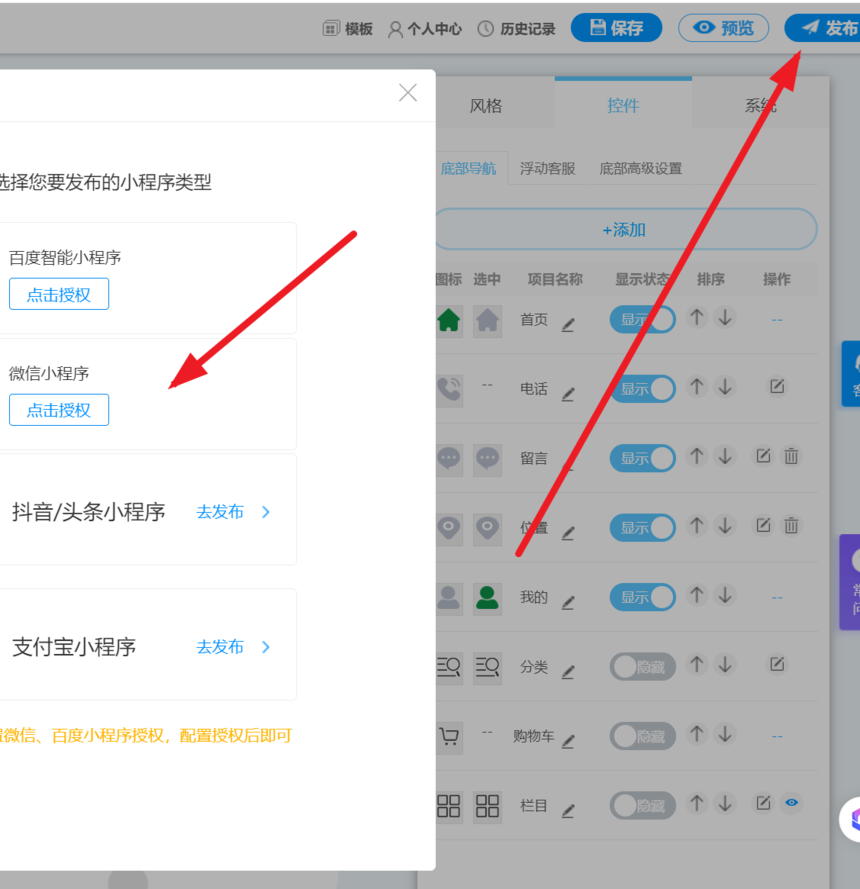Edit name pencil for 我的
The height and width of the screenshot is (889, 860).
[x=568, y=603]
